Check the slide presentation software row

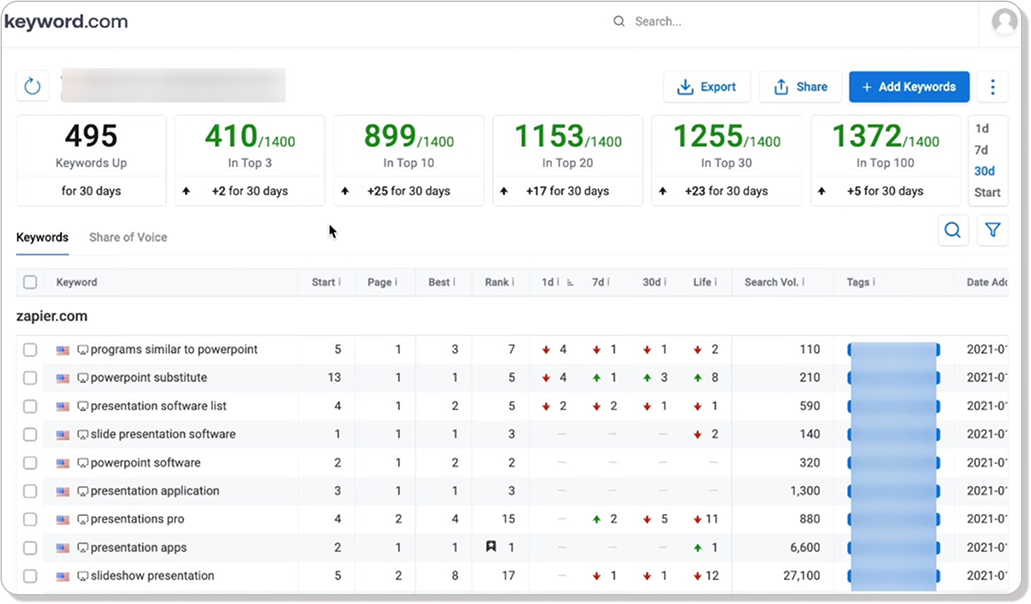pyautogui.click(x=30, y=434)
